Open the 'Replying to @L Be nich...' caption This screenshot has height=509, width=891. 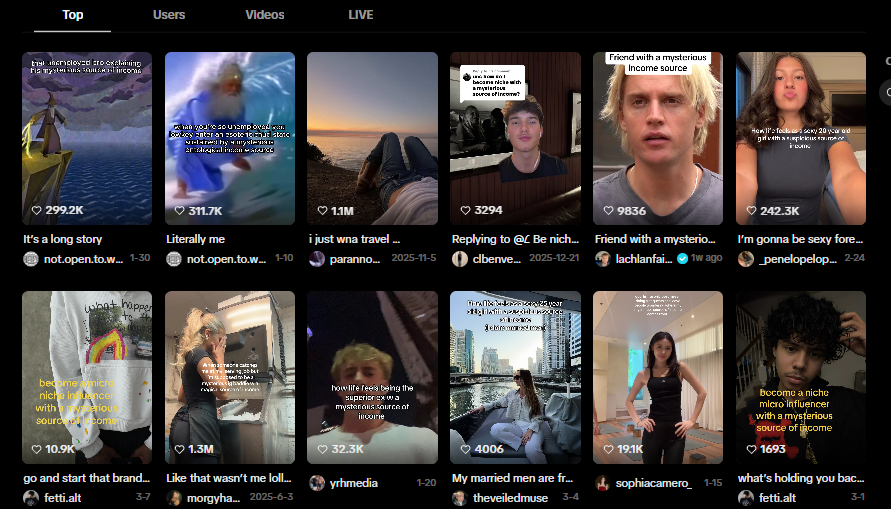pos(515,239)
